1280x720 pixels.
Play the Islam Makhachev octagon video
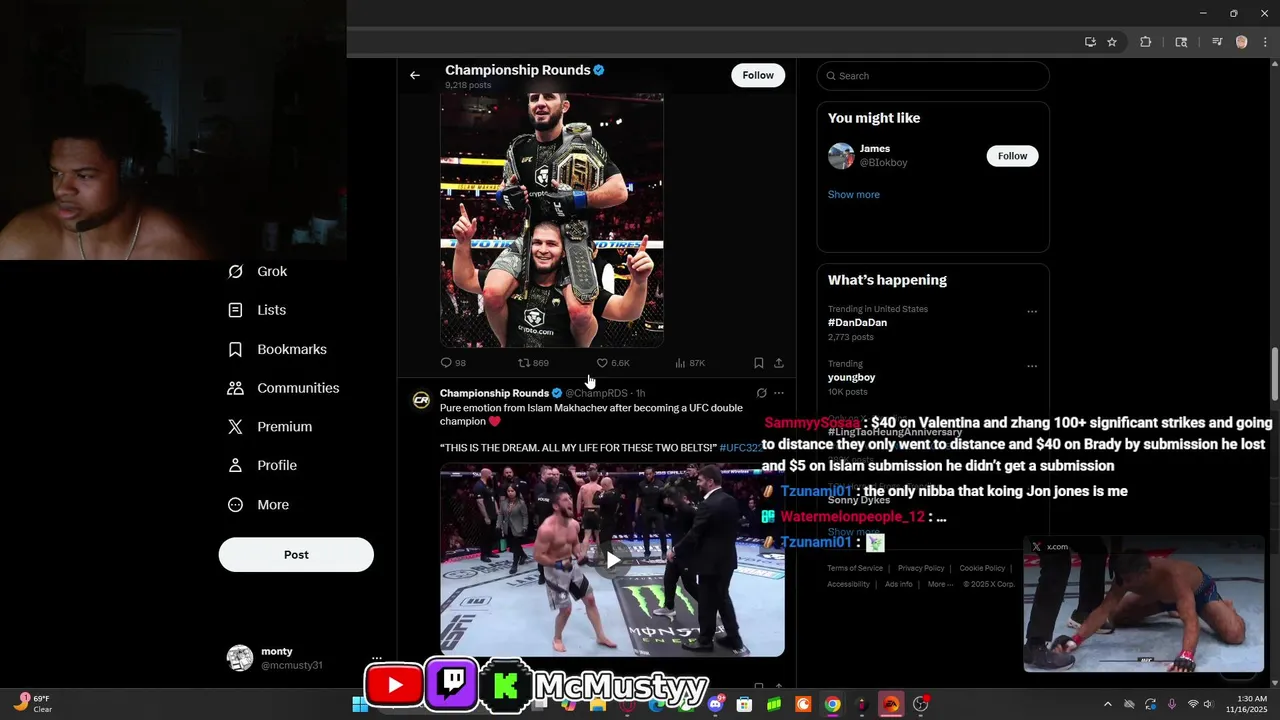[612, 560]
